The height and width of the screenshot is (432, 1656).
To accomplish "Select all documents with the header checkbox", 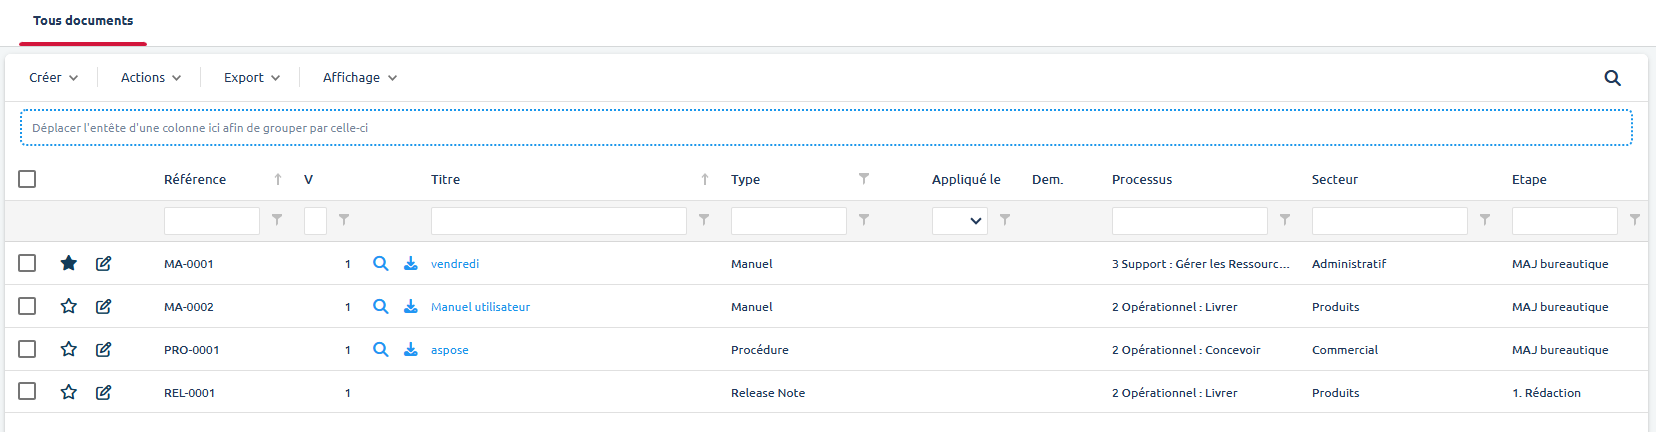I will 27,179.
